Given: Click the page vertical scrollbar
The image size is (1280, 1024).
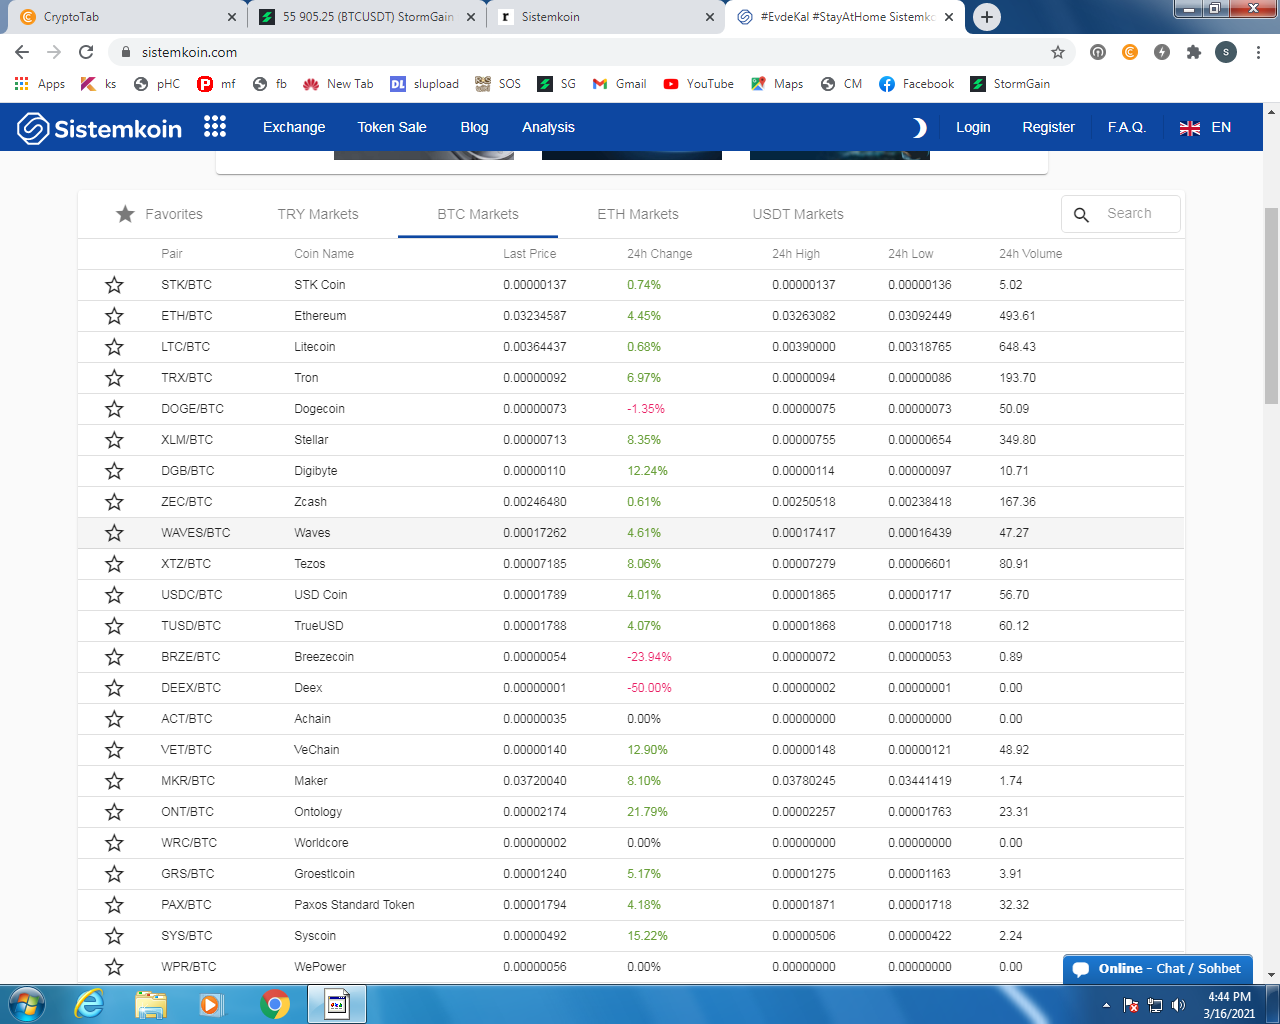Looking at the screenshot, I should (1271, 305).
